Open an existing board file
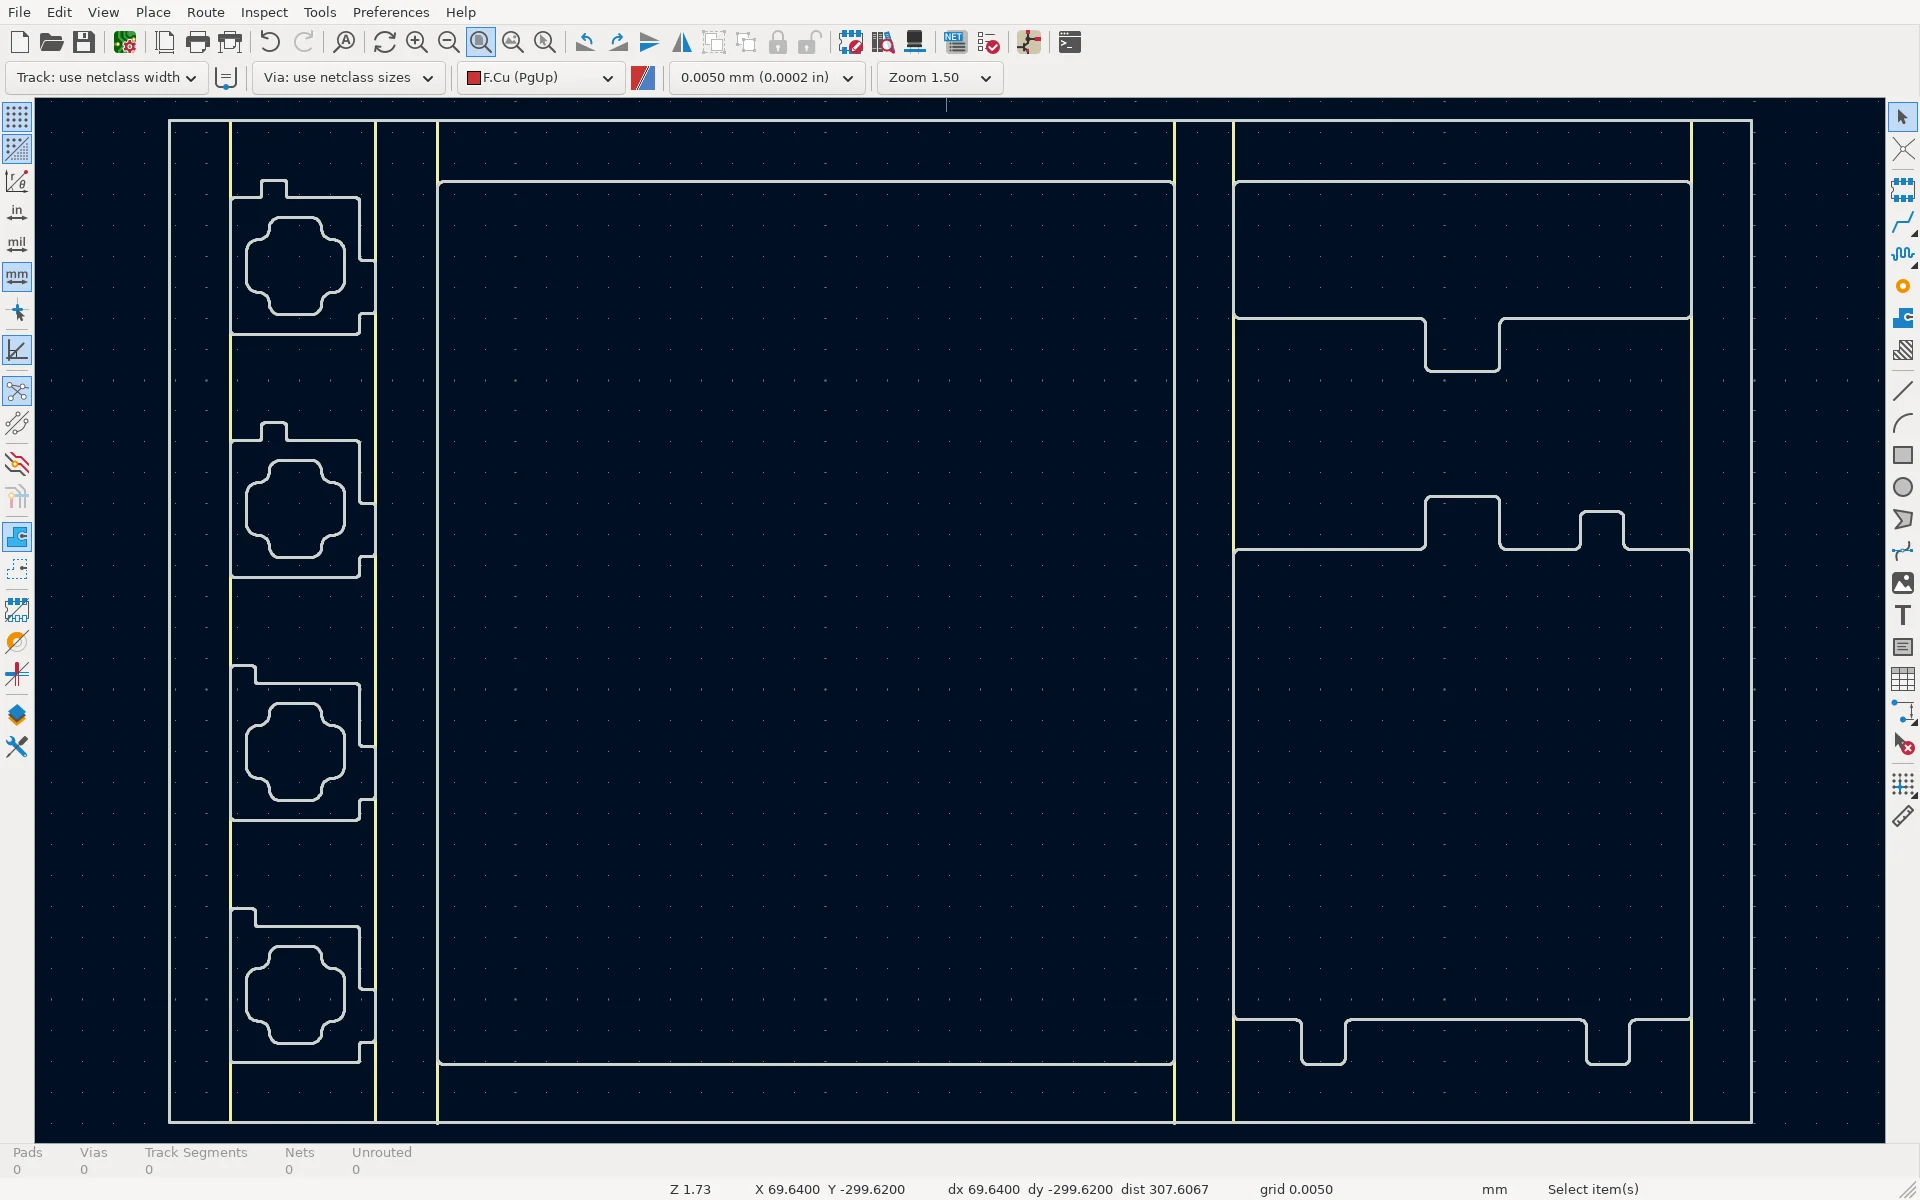 pos(51,42)
